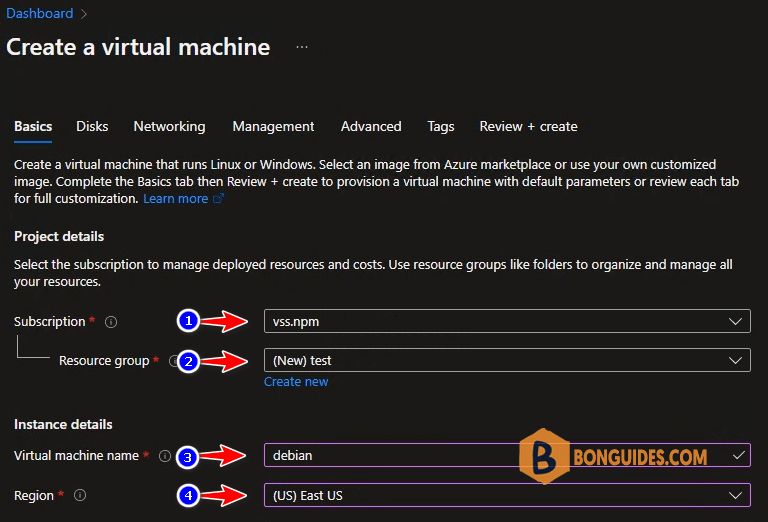The width and height of the screenshot is (768, 522).
Task: Click the Instance details heading
Action: pyautogui.click(x=63, y=424)
